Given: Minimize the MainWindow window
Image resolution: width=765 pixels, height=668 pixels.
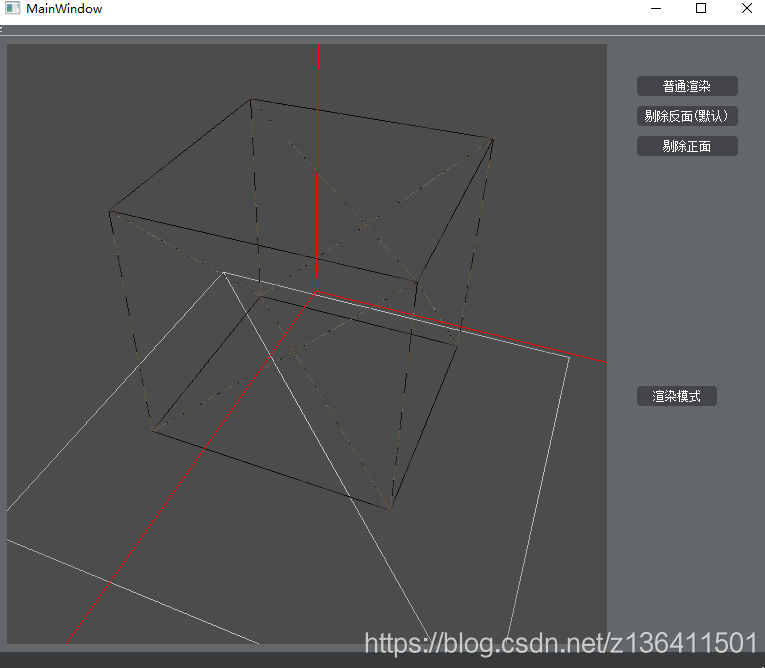Looking at the screenshot, I should [656, 8].
